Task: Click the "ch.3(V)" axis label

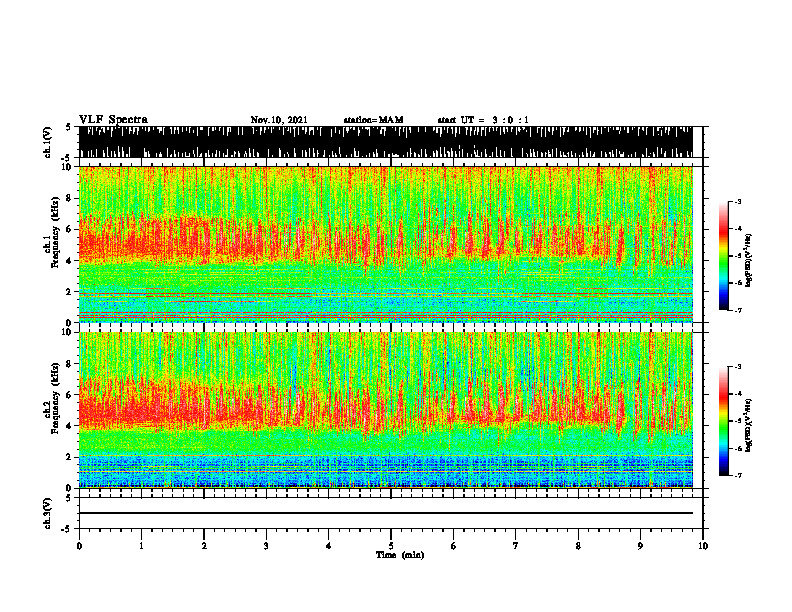Action: pyautogui.click(x=47, y=514)
